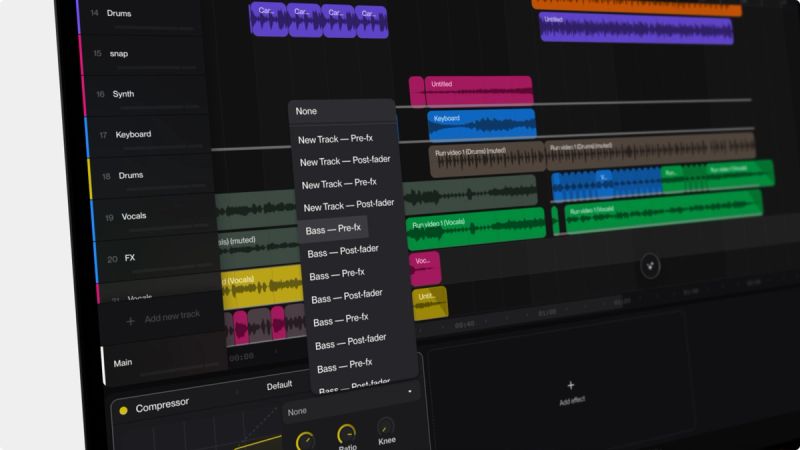Select the Keyboard track header

pos(148,135)
